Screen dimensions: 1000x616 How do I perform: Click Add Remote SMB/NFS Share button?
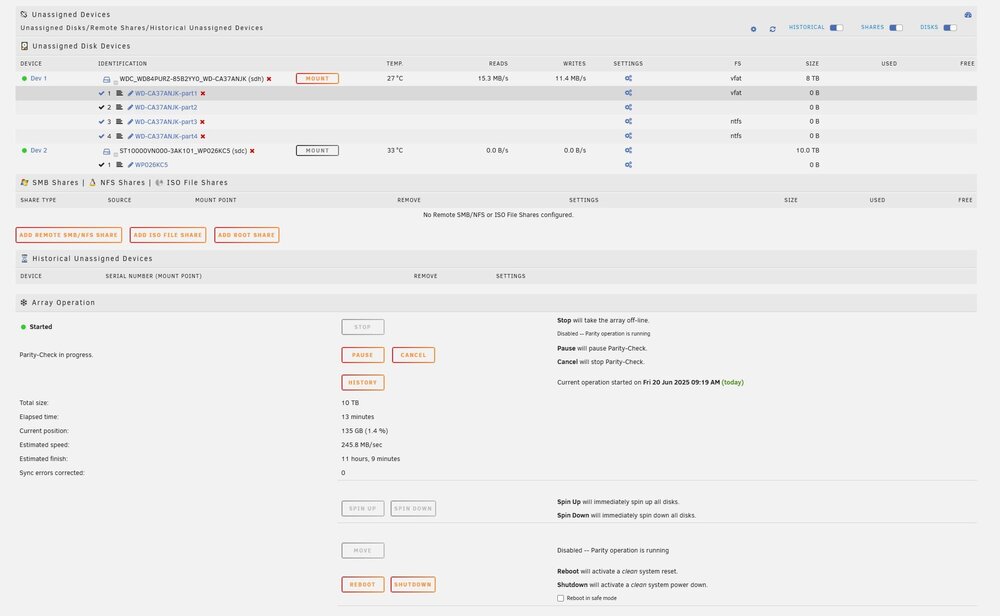coord(68,235)
